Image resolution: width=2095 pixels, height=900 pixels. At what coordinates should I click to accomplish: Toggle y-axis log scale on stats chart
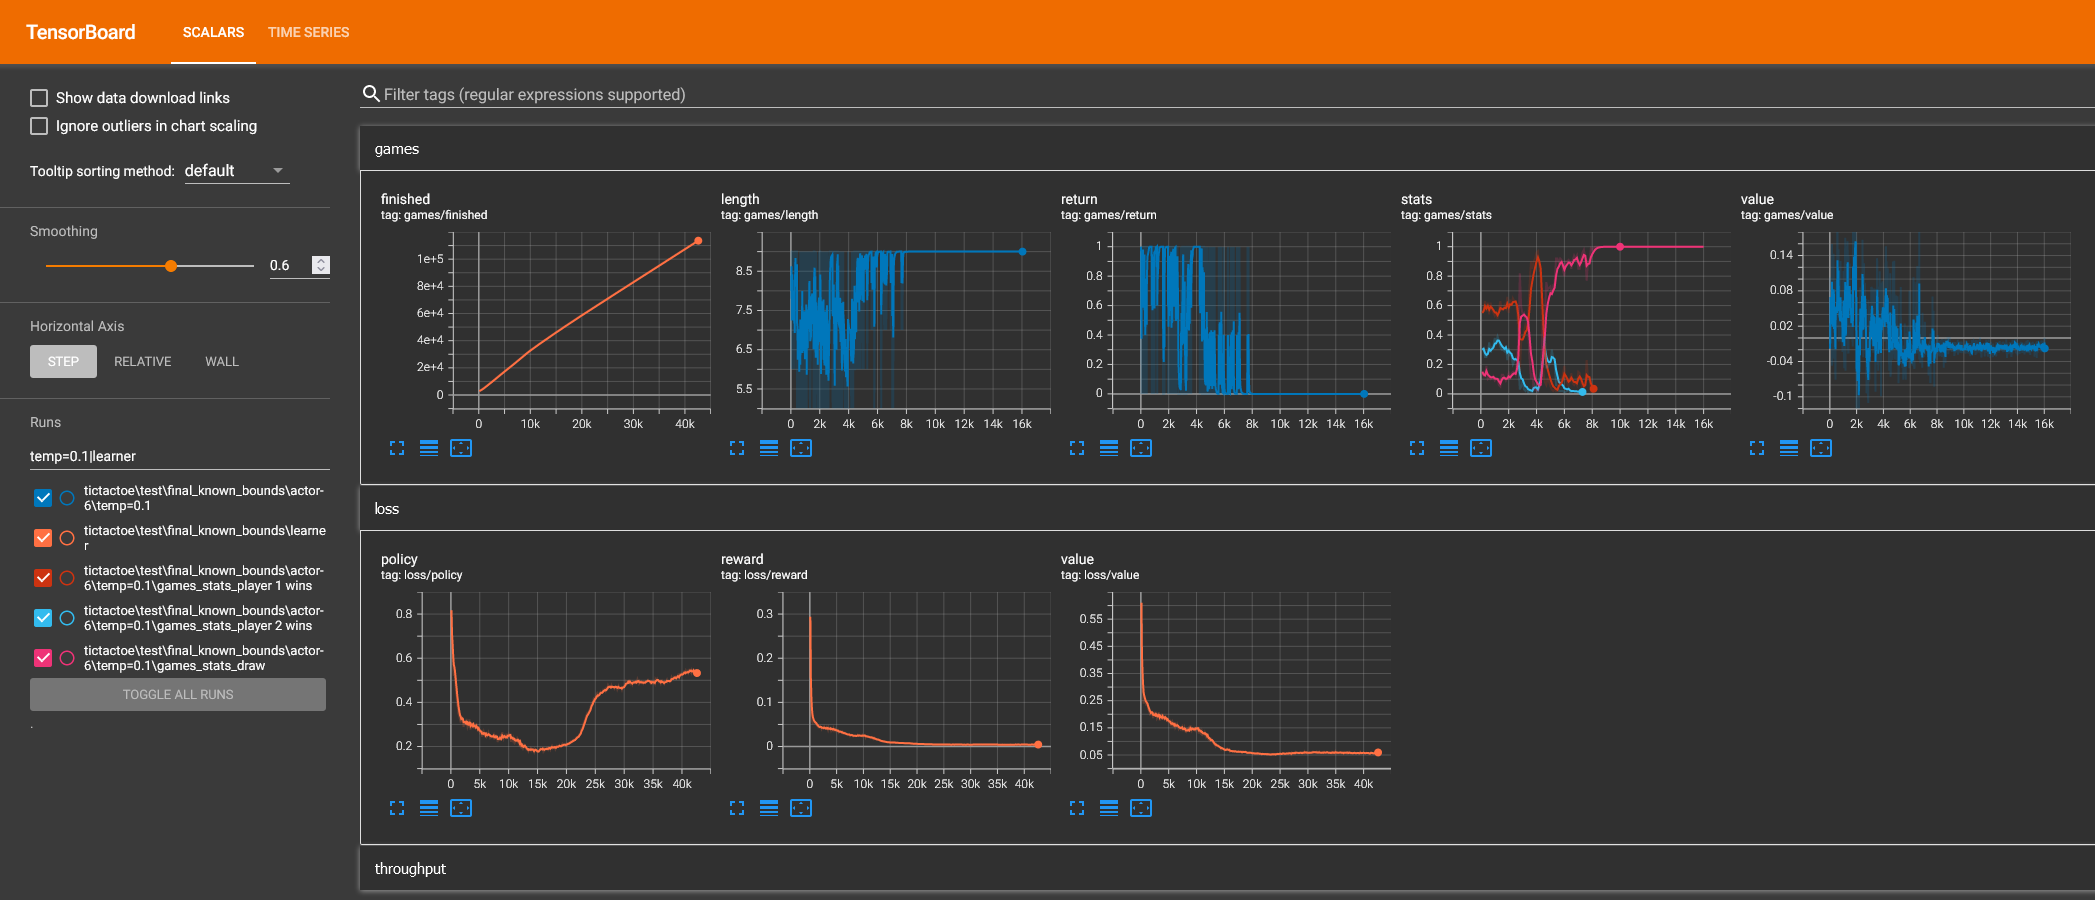pos(1449,448)
